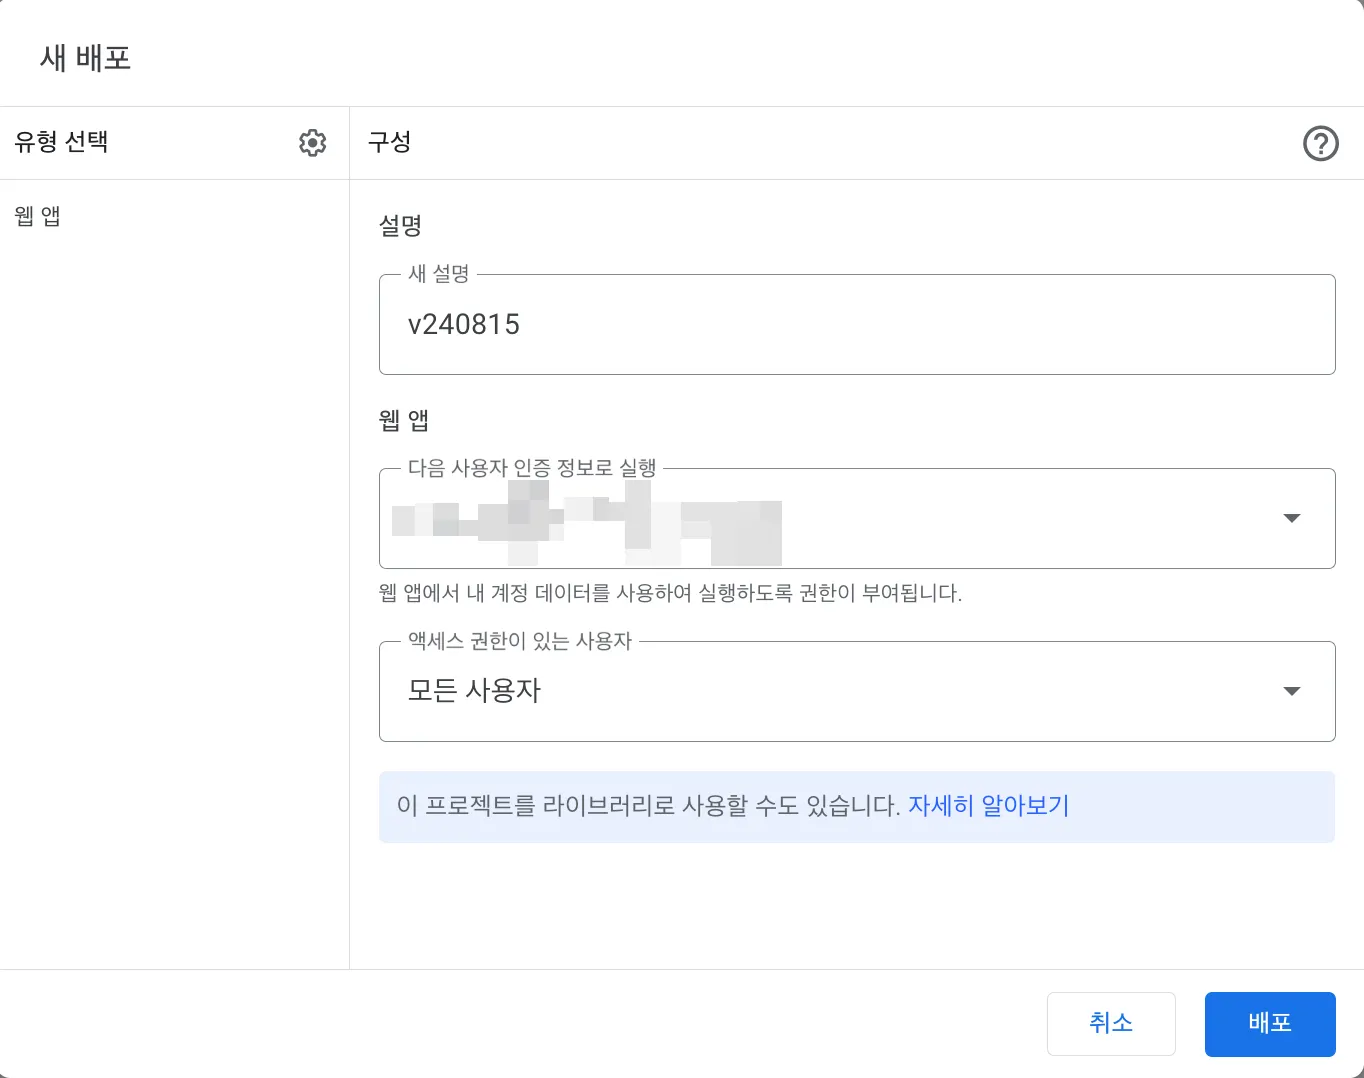Viewport: 1364px width, 1078px height.
Task: Click the 웹 앱 heading in the 구성 panel
Action: tap(404, 420)
